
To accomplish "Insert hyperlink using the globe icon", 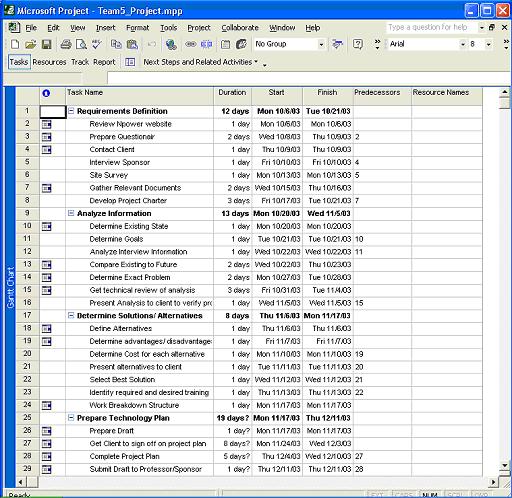I will click(171, 44).
